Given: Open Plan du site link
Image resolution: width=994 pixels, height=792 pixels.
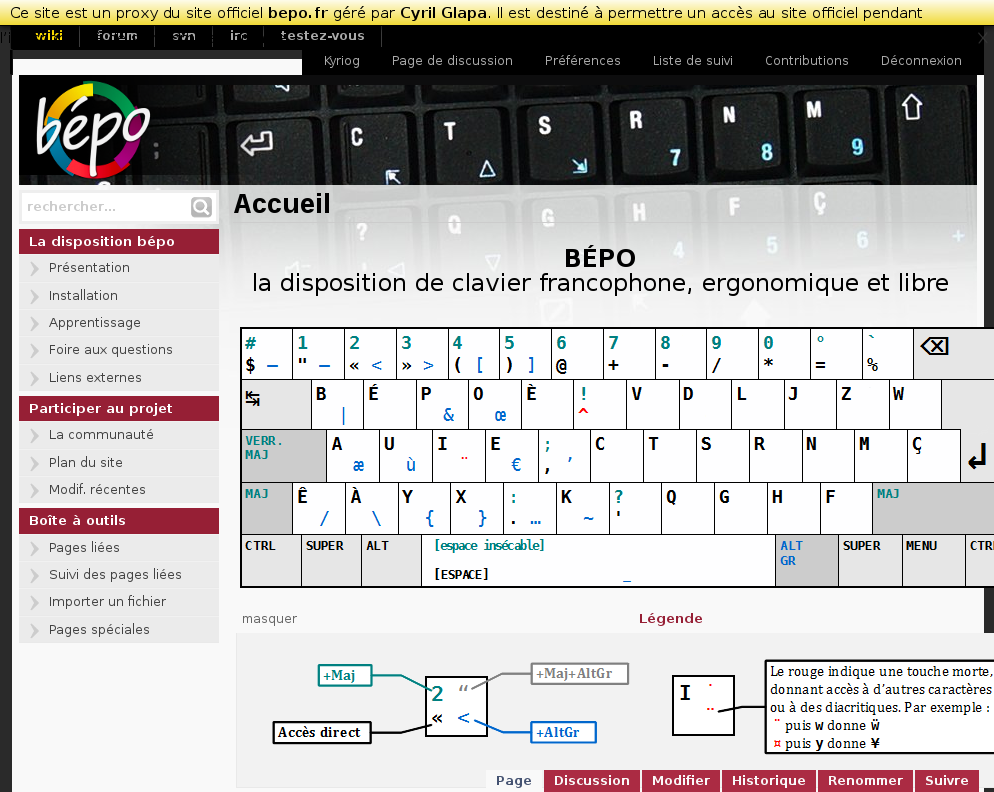Looking at the screenshot, I should (x=86, y=462).
